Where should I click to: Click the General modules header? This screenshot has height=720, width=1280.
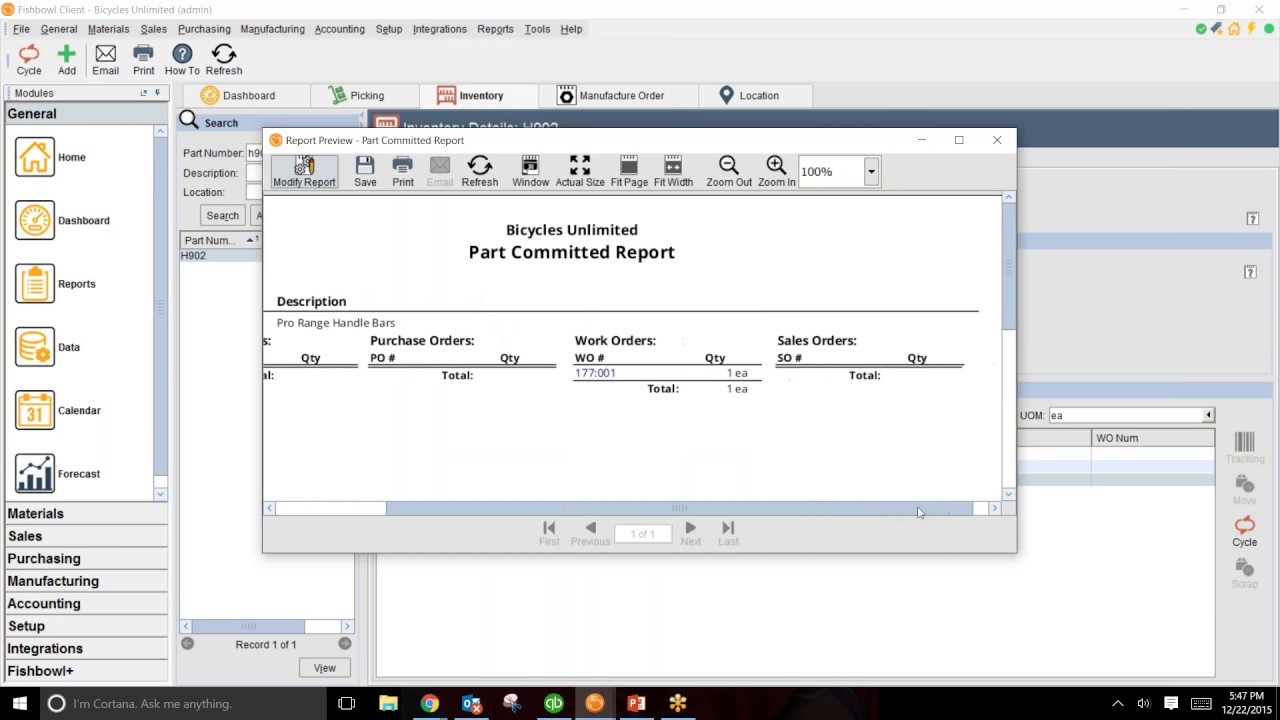click(86, 114)
